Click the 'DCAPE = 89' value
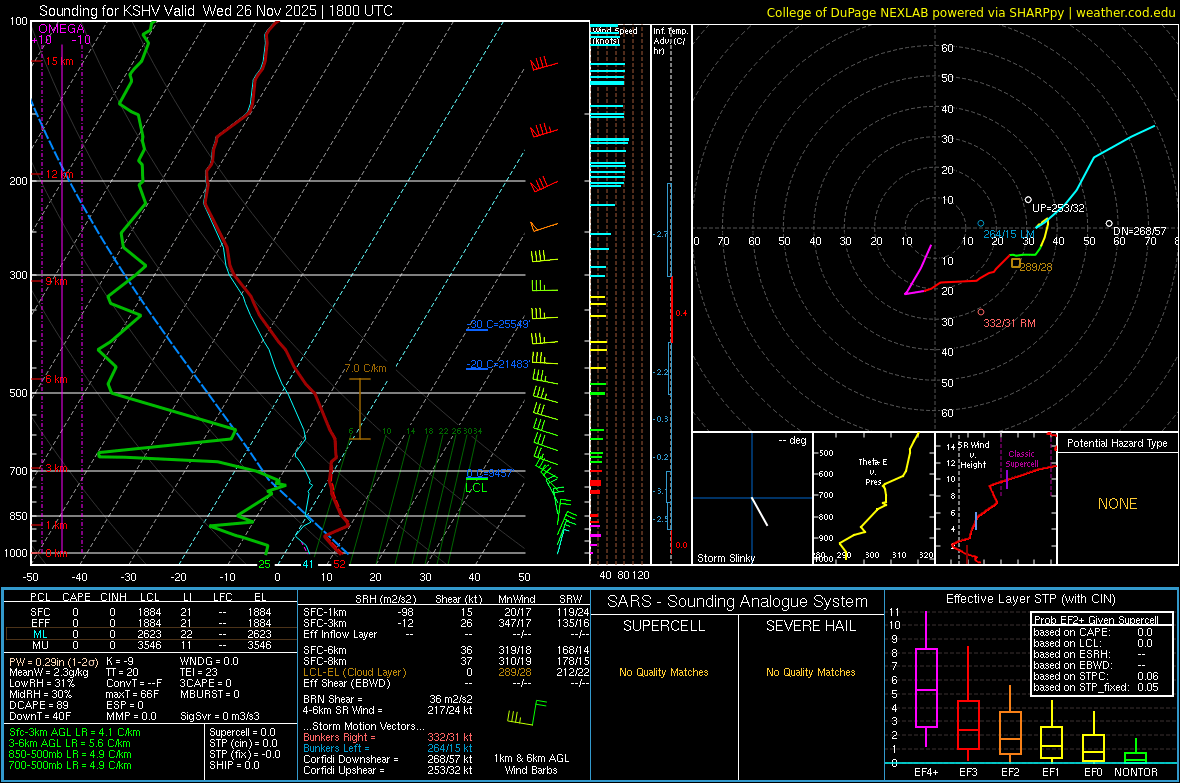The width and height of the screenshot is (1180, 783). coord(39,705)
